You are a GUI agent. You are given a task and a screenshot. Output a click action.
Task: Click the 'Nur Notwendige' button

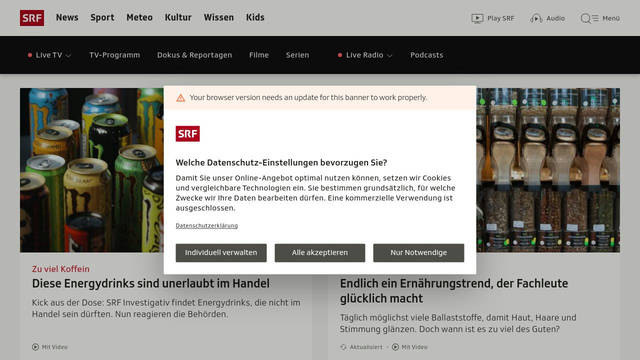click(x=418, y=253)
